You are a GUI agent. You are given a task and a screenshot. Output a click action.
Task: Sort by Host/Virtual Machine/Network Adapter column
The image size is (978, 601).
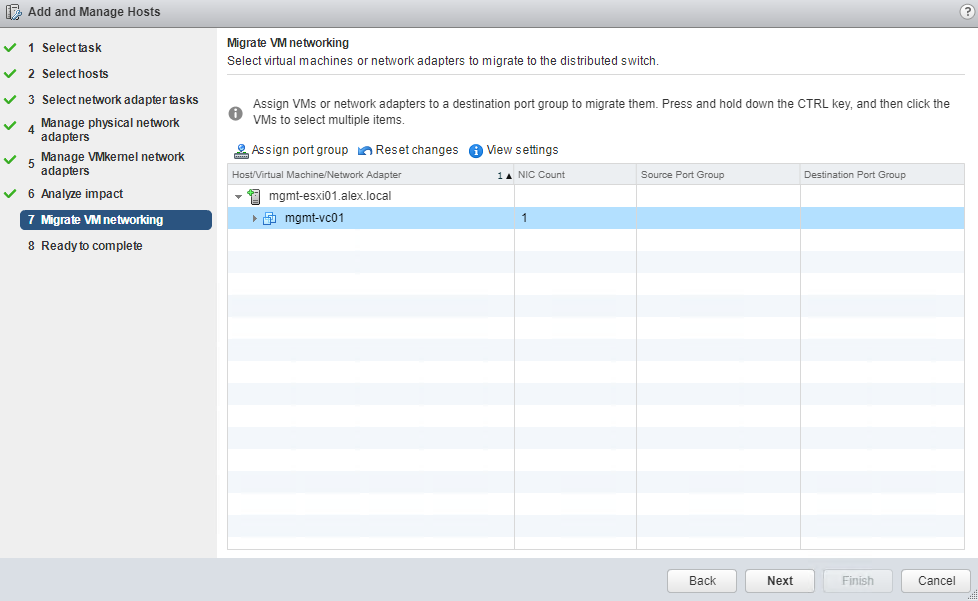[370, 175]
